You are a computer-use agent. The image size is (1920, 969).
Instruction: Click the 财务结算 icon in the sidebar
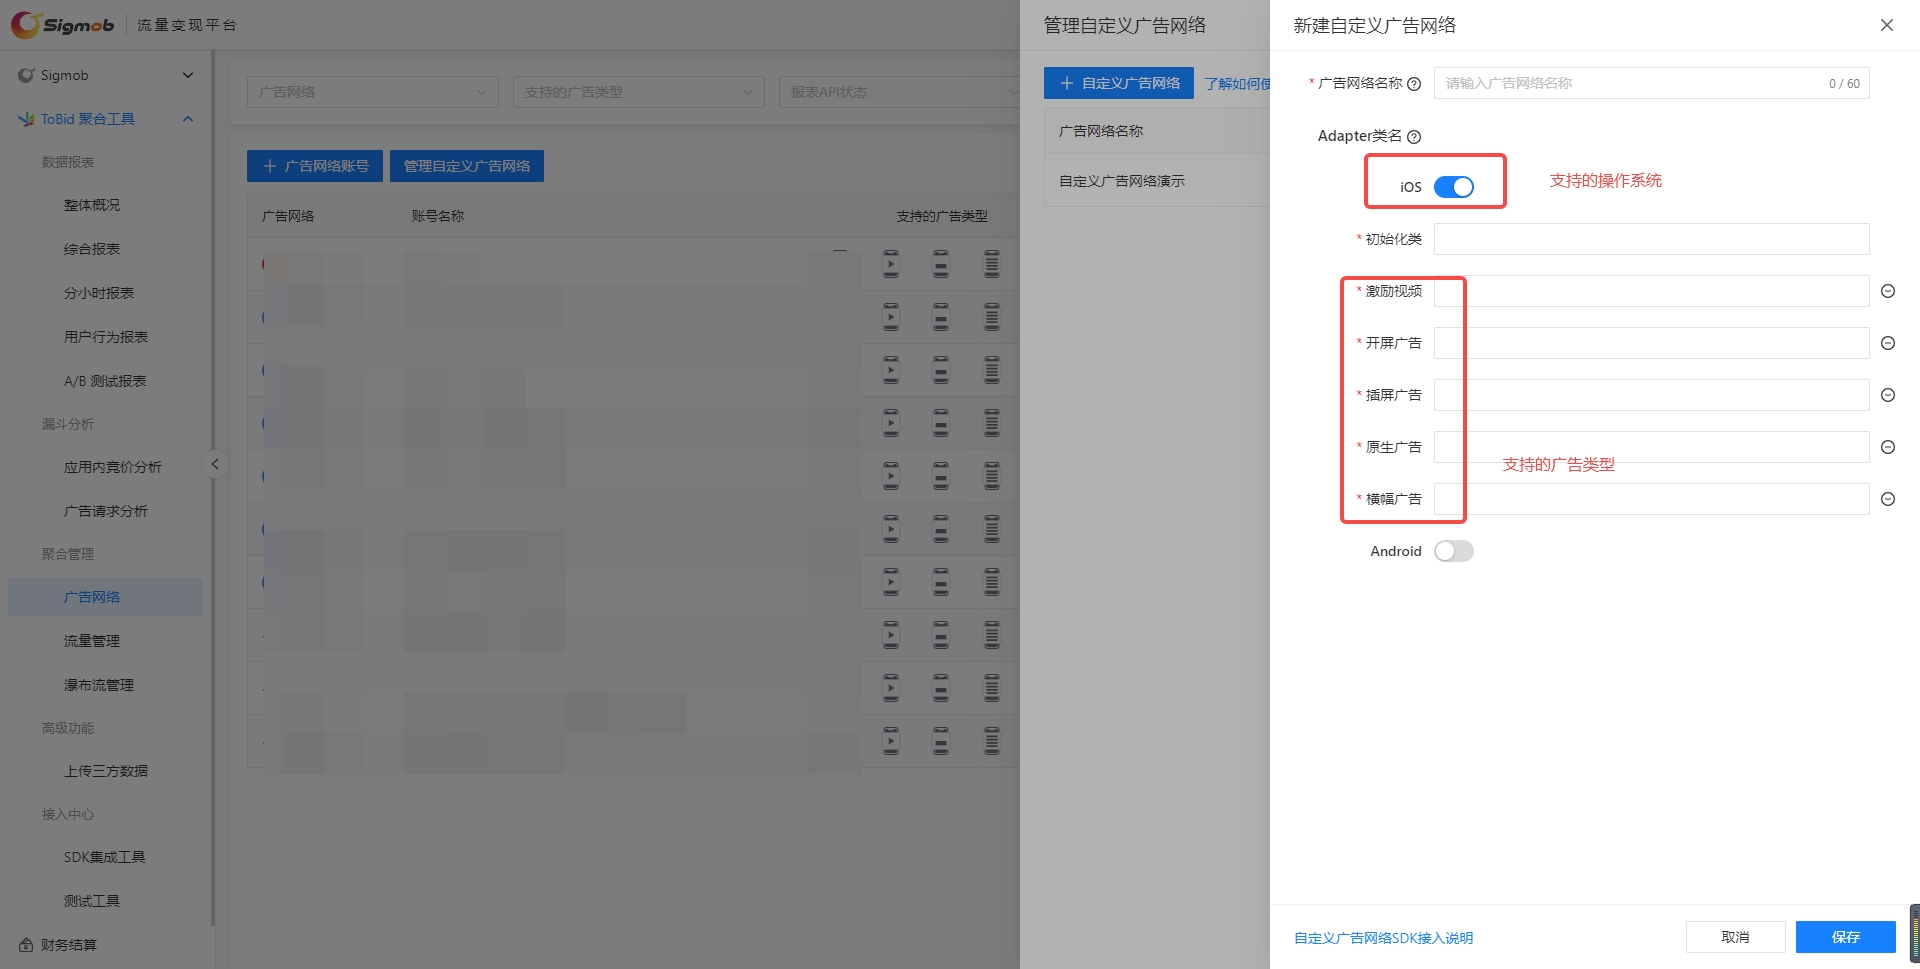click(x=28, y=944)
